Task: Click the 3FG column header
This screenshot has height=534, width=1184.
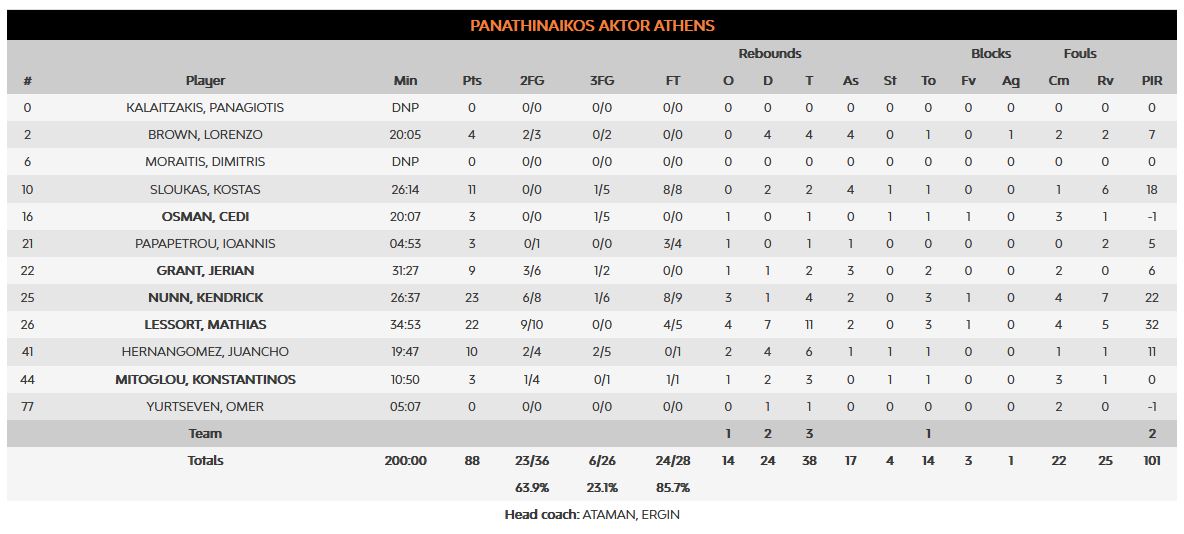Action: tap(602, 80)
